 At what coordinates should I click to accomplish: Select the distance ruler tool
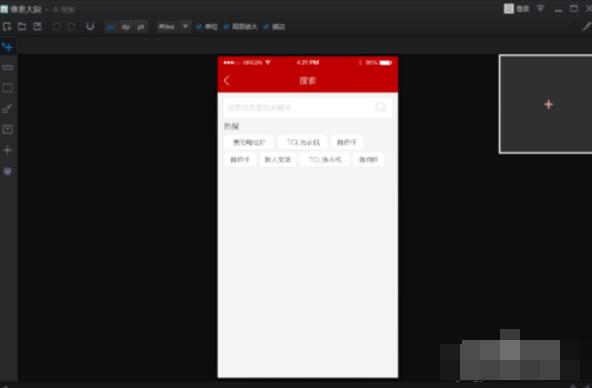coord(7,68)
